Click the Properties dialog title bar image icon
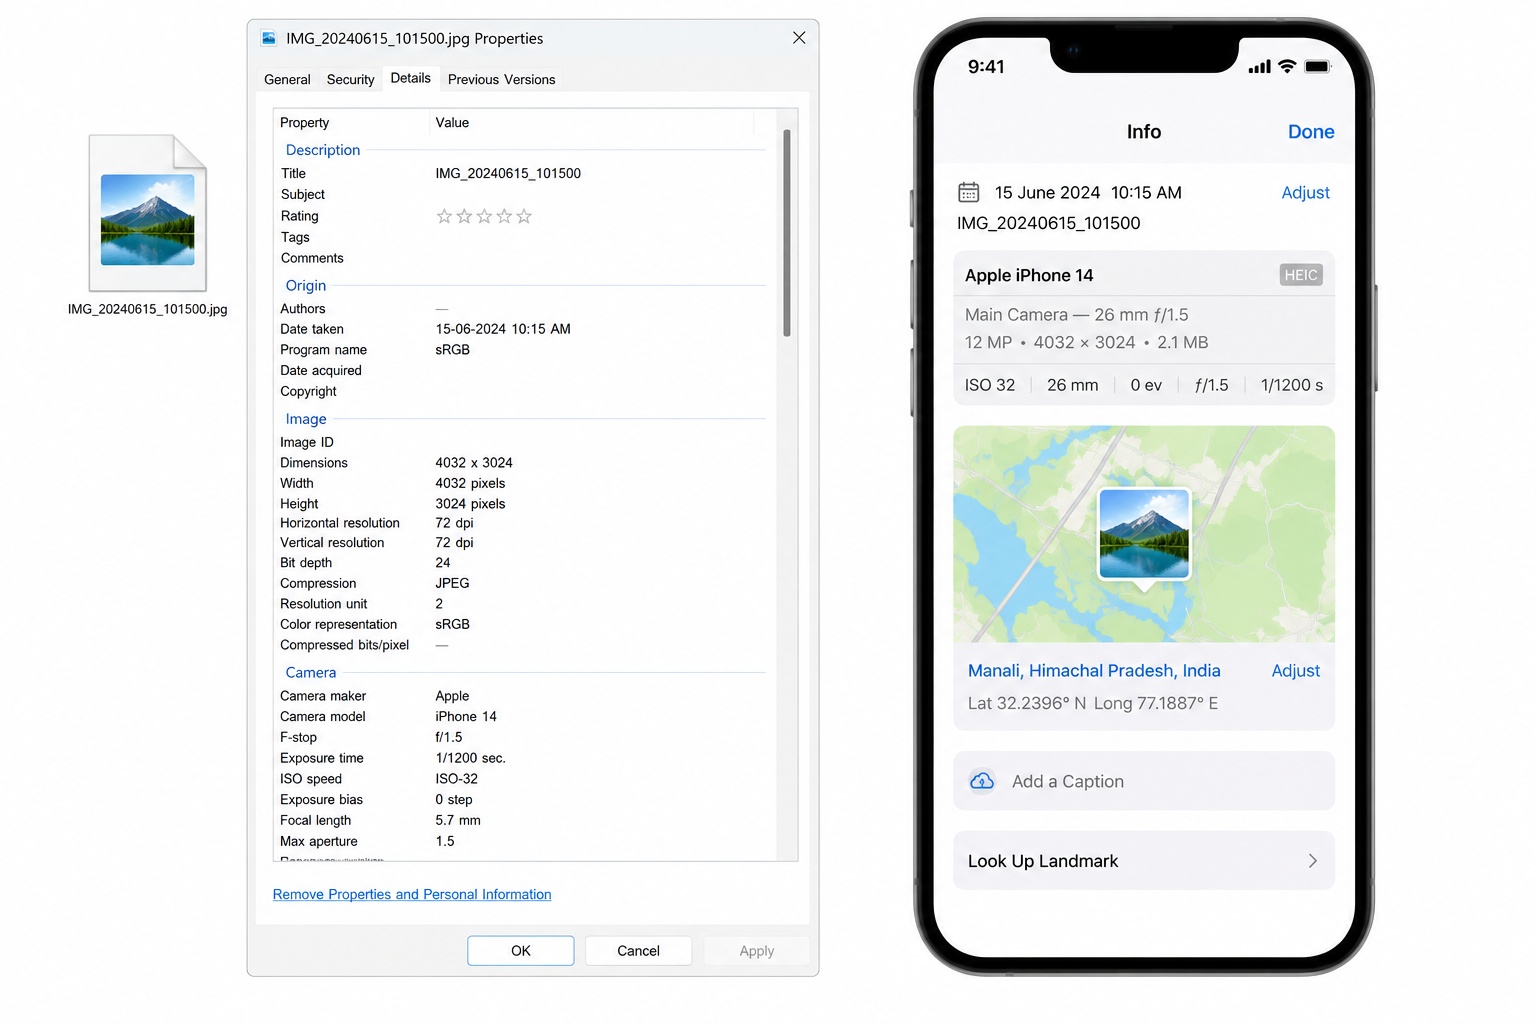The height and width of the screenshot is (1024, 1536). click(269, 38)
